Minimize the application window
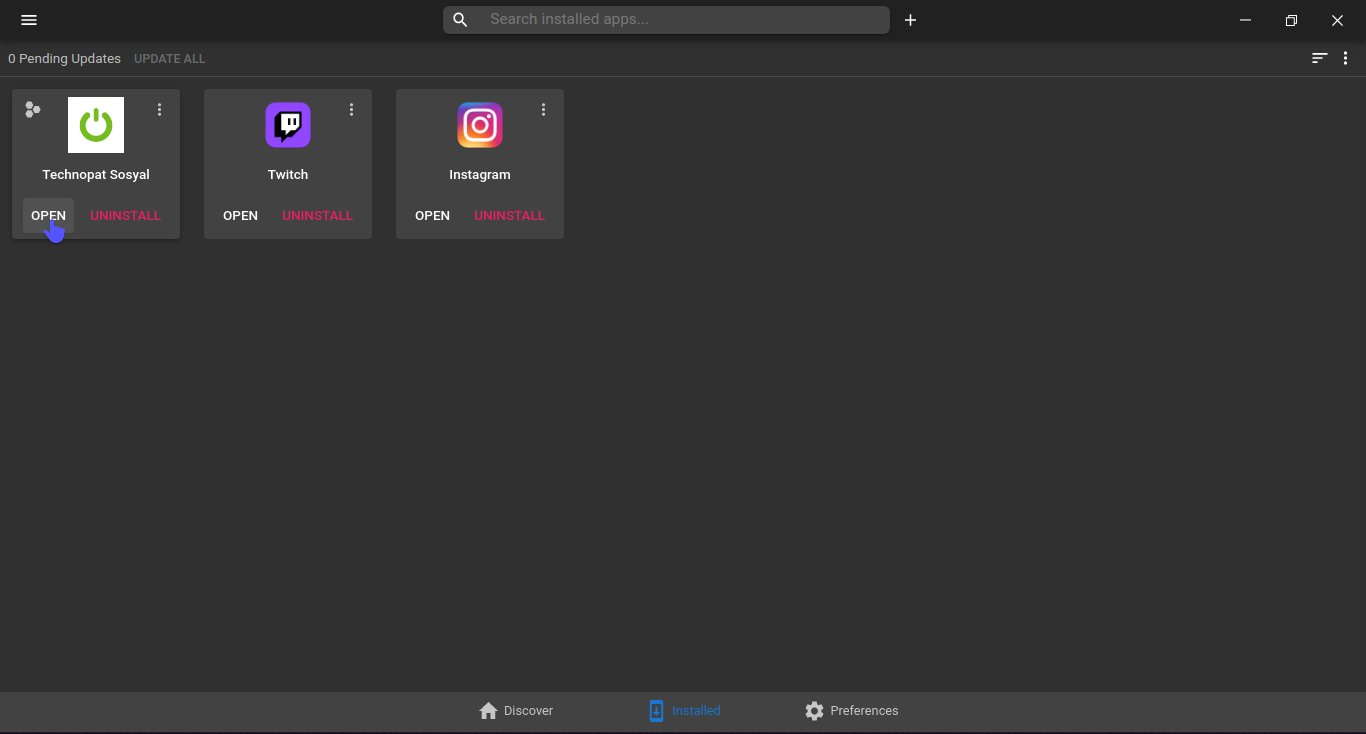1366x734 pixels. point(1246,20)
